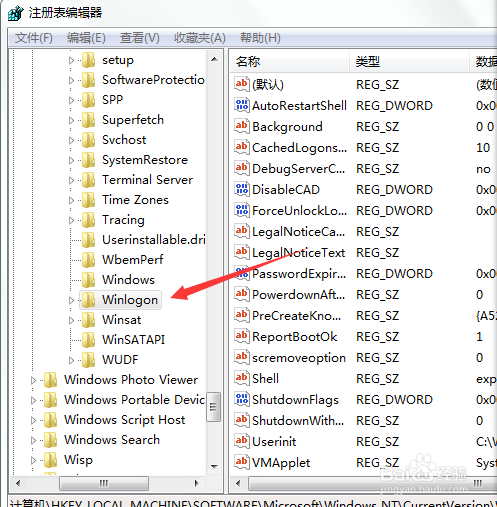The image size is (497, 507).
Task: Click the setup folder icon
Action: coord(89,60)
